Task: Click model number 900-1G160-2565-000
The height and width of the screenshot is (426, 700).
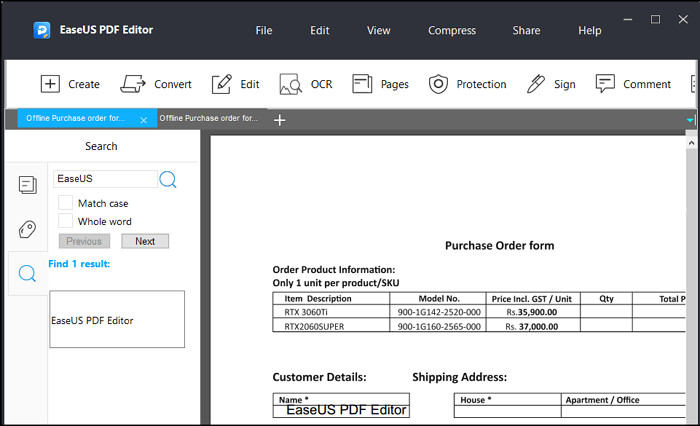Action: coord(439,326)
